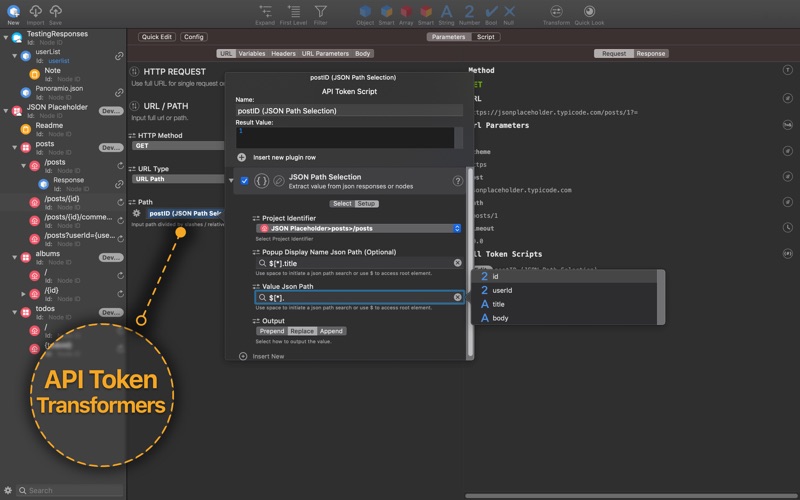The height and width of the screenshot is (500, 800).
Task: Click the Config button
Action: tap(193, 37)
